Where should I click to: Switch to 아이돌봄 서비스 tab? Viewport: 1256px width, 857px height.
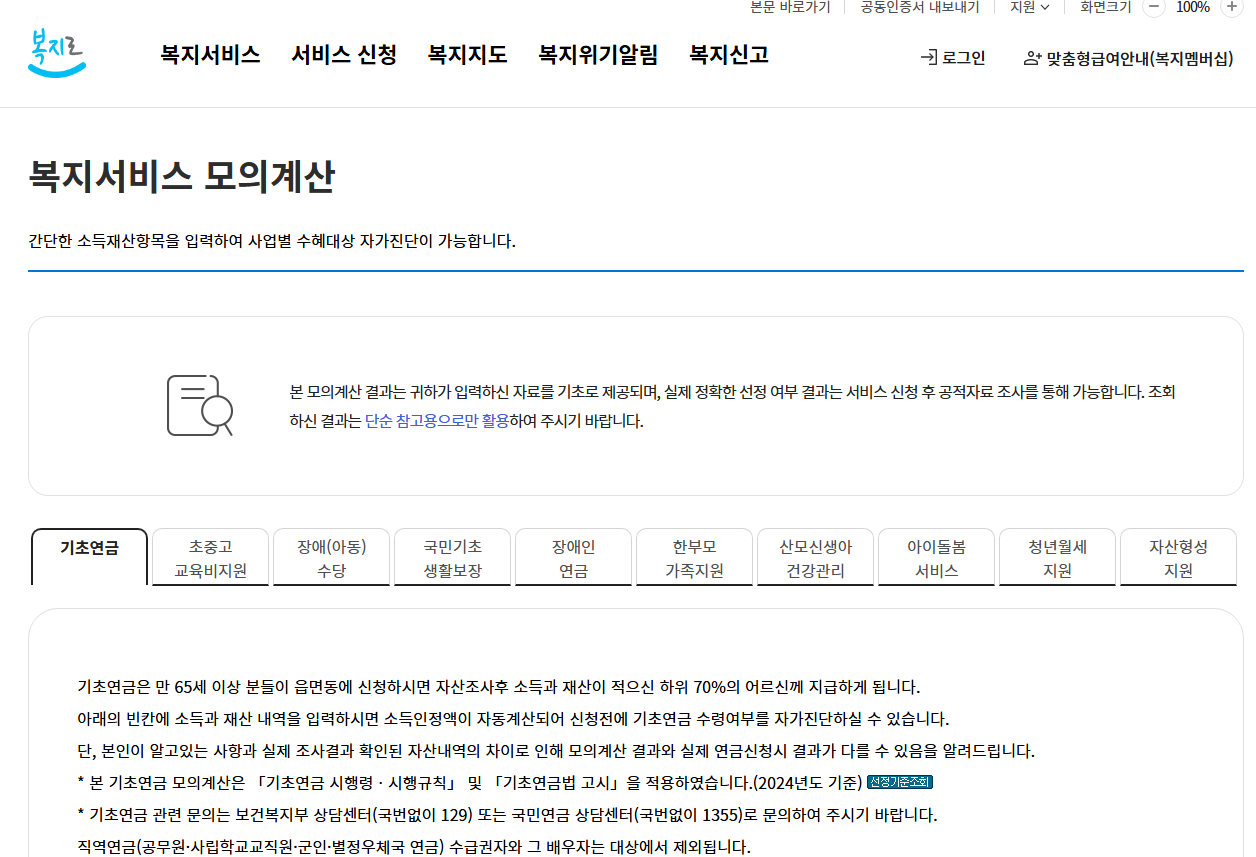point(936,558)
